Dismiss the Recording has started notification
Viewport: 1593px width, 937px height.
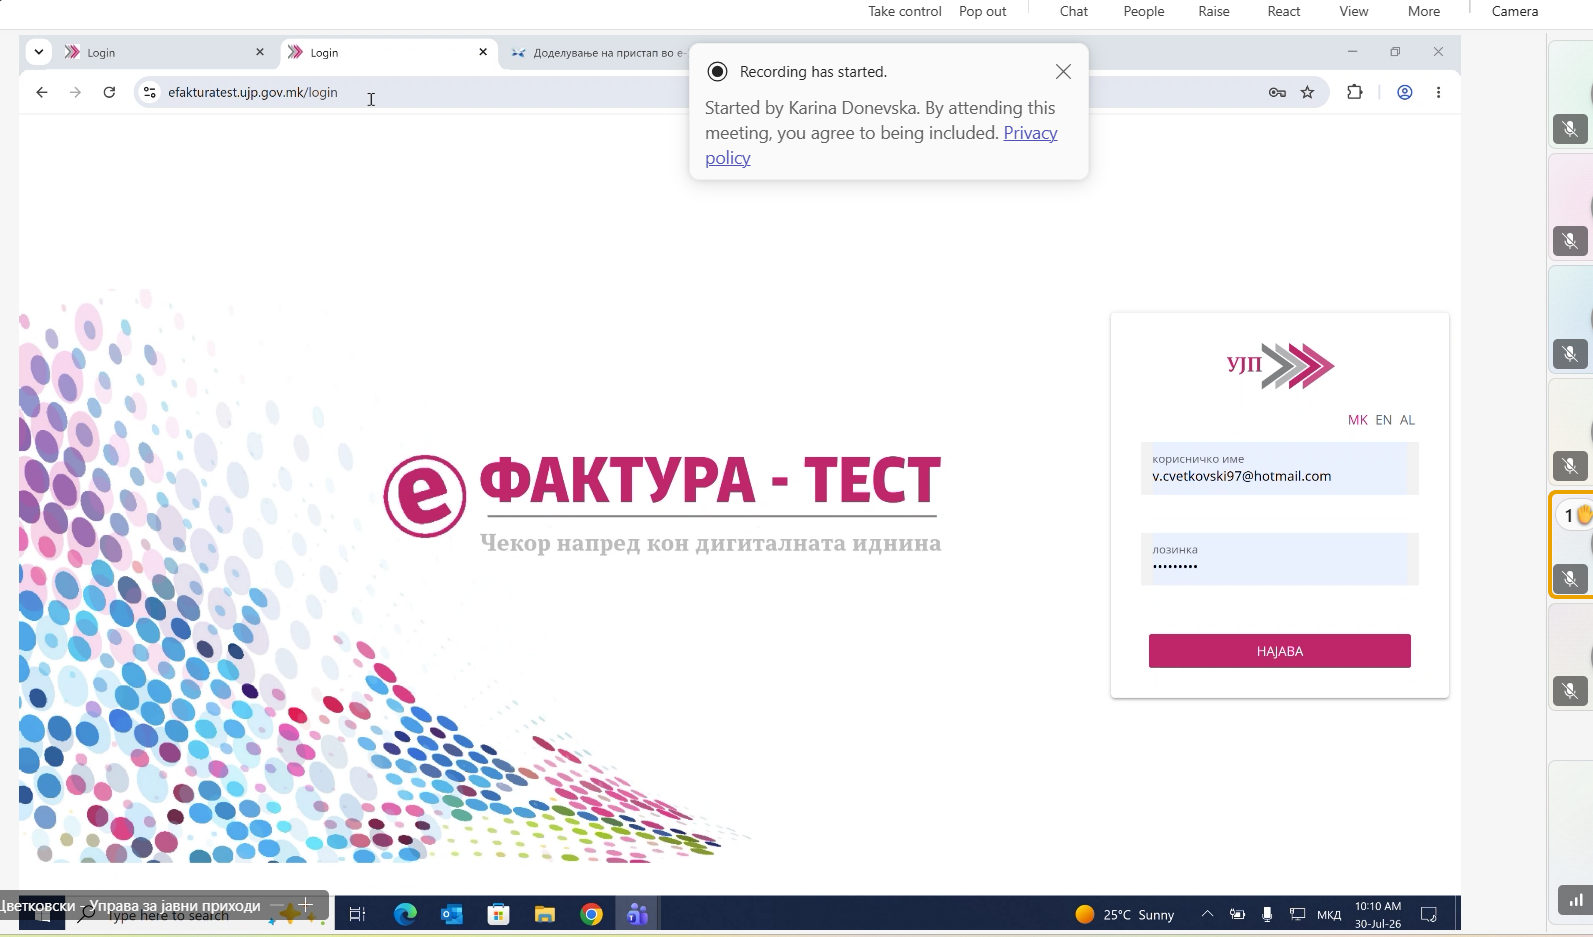click(1063, 72)
